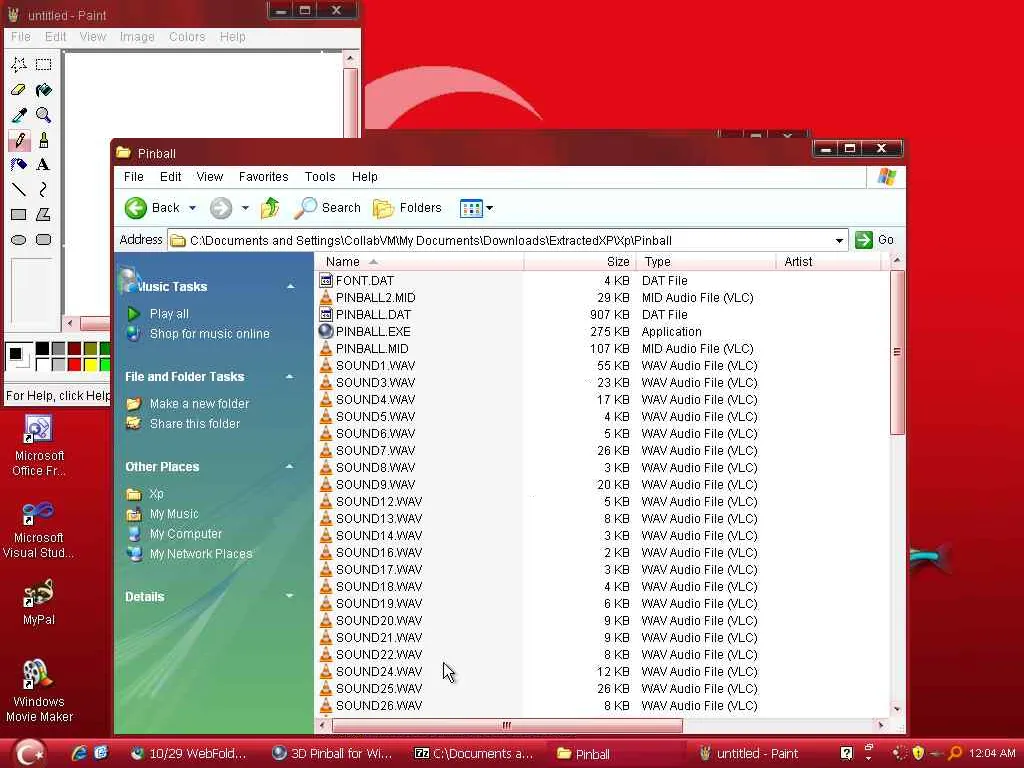The width and height of the screenshot is (1024, 768).
Task: Click the address bar path field
Action: point(507,240)
